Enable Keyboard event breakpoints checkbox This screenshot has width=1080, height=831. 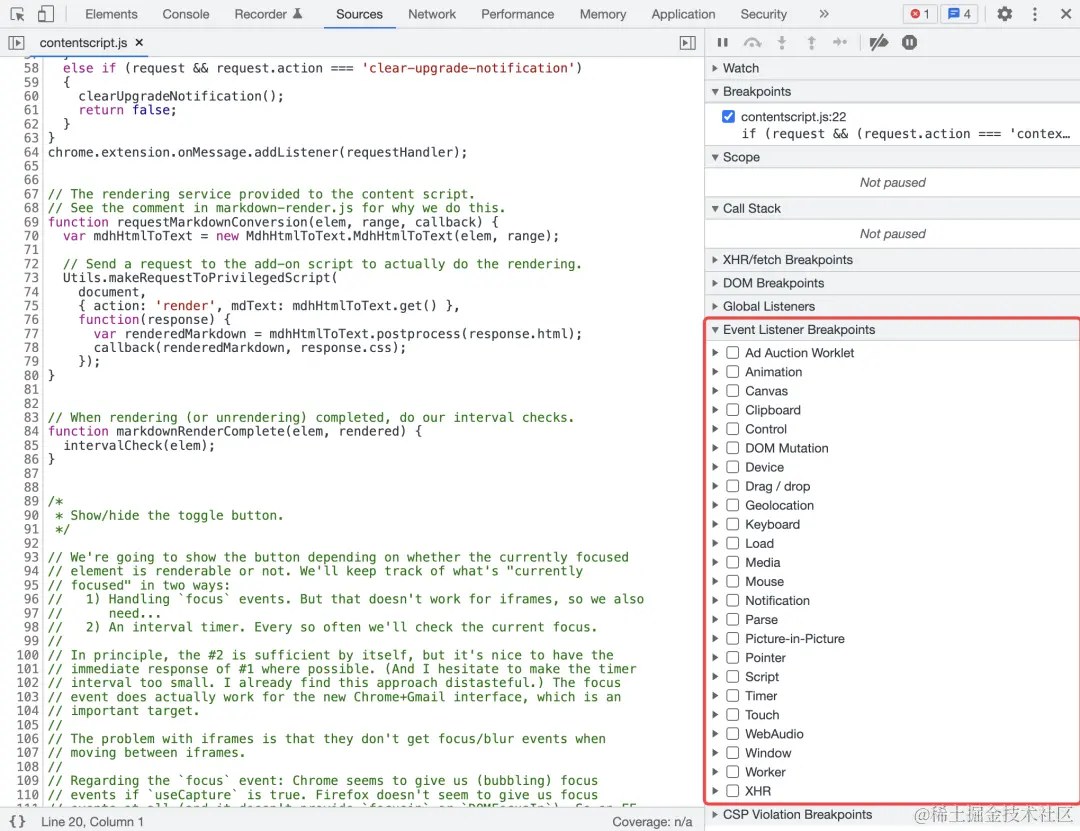click(x=733, y=524)
